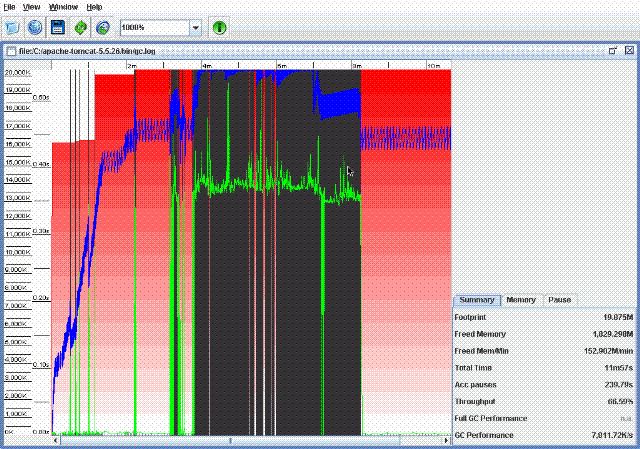
Task: Open the Window menu
Action: 63,7
